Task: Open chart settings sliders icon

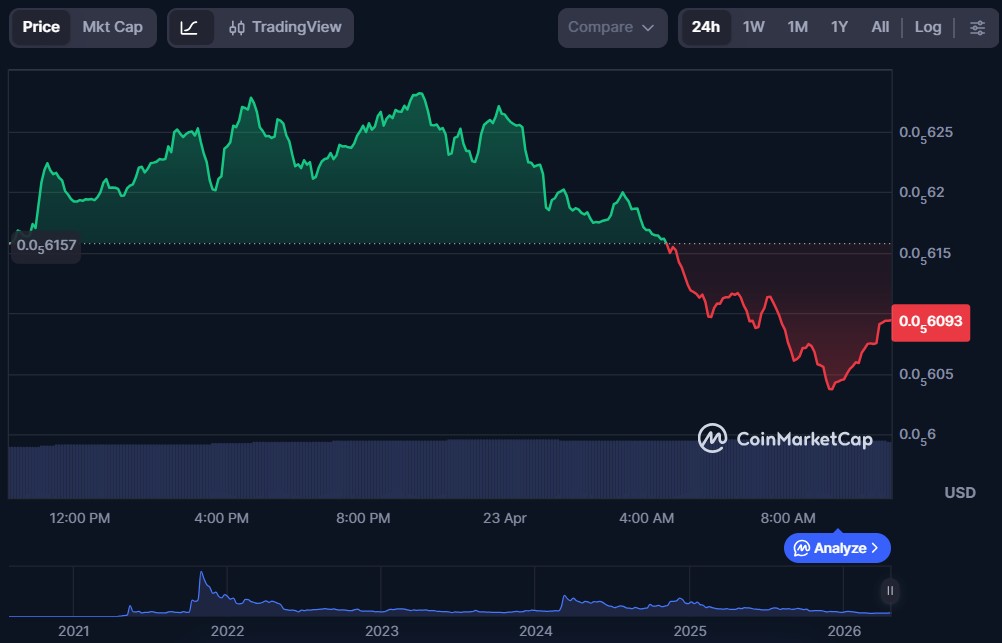Action: point(977,27)
